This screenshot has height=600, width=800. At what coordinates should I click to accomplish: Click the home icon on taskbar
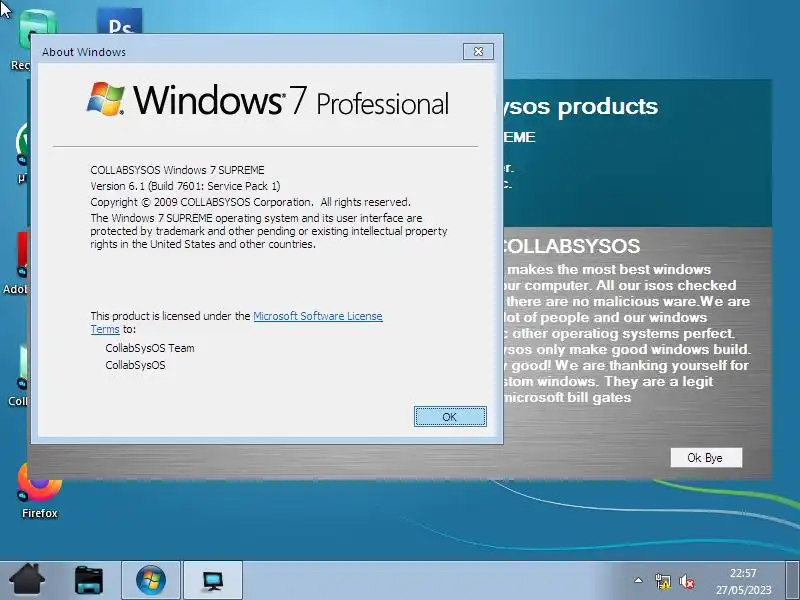pos(27,580)
